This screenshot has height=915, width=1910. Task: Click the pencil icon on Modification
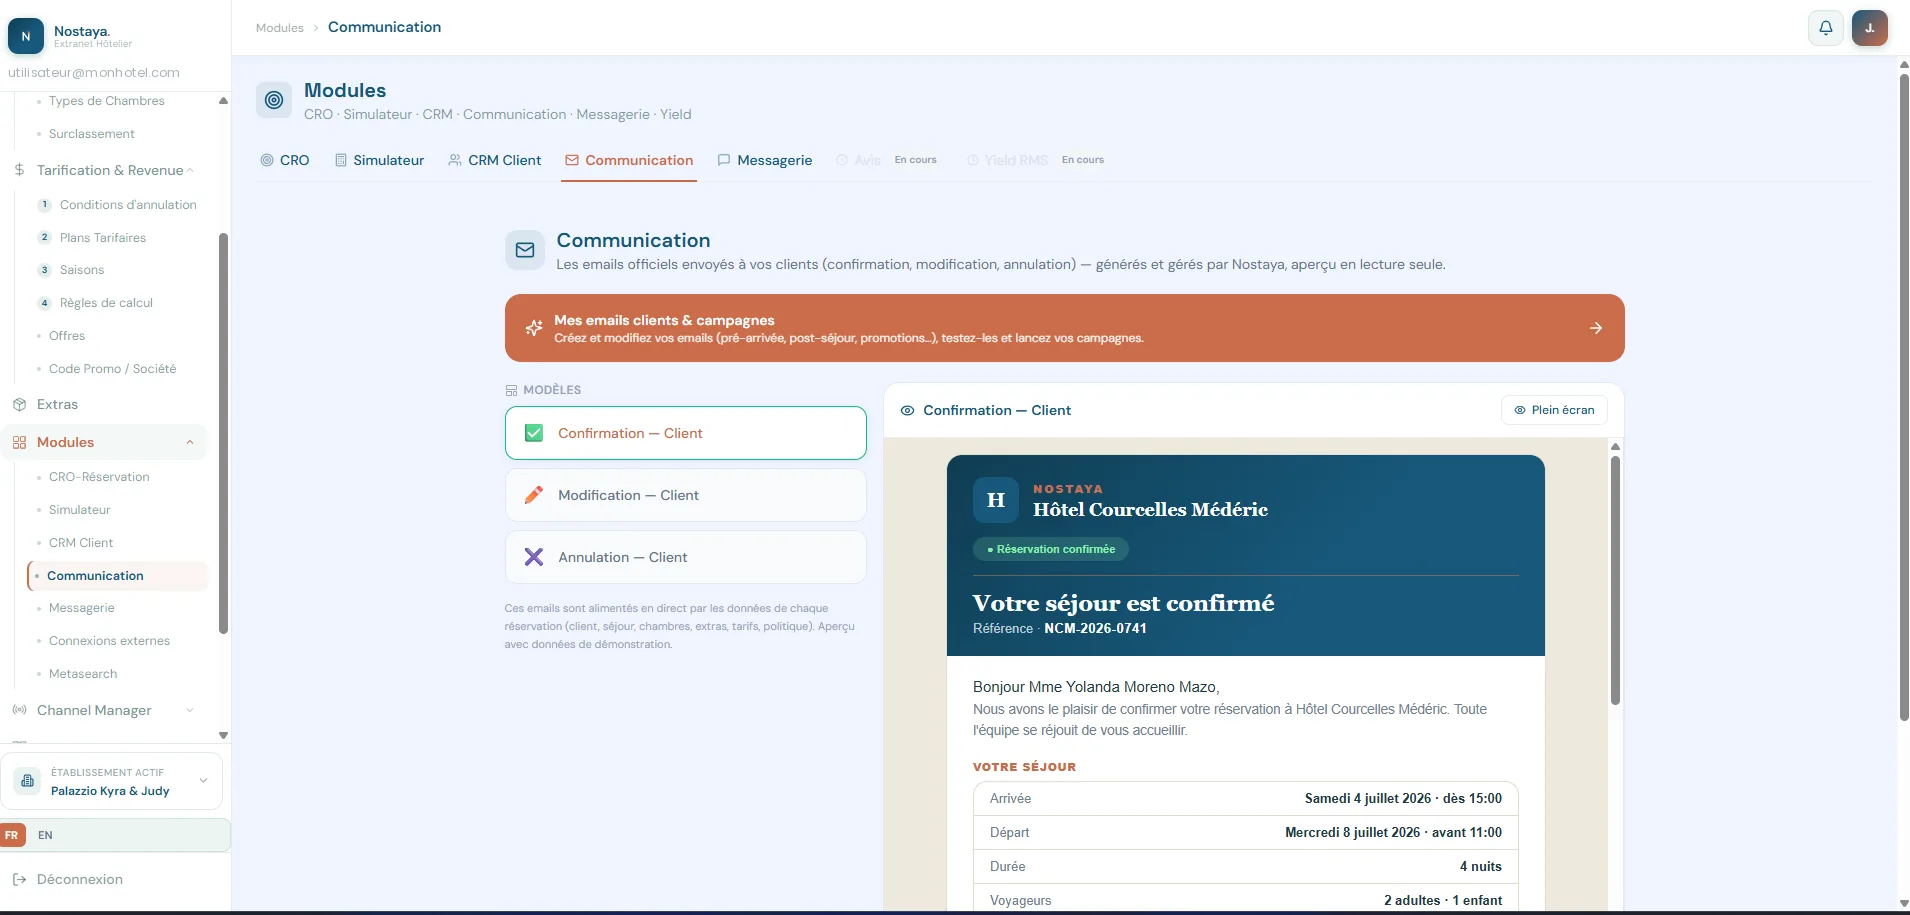(x=534, y=495)
